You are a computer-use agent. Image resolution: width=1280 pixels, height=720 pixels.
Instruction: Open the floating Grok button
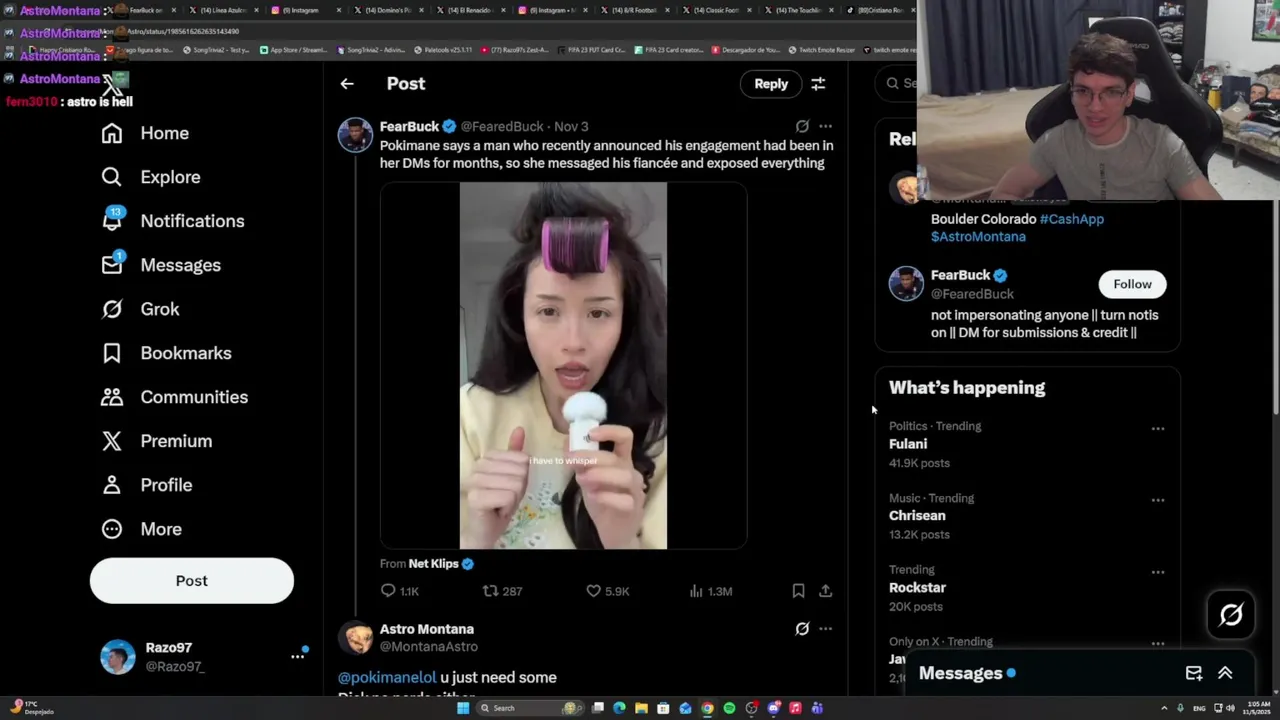(x=1231, y=615)
